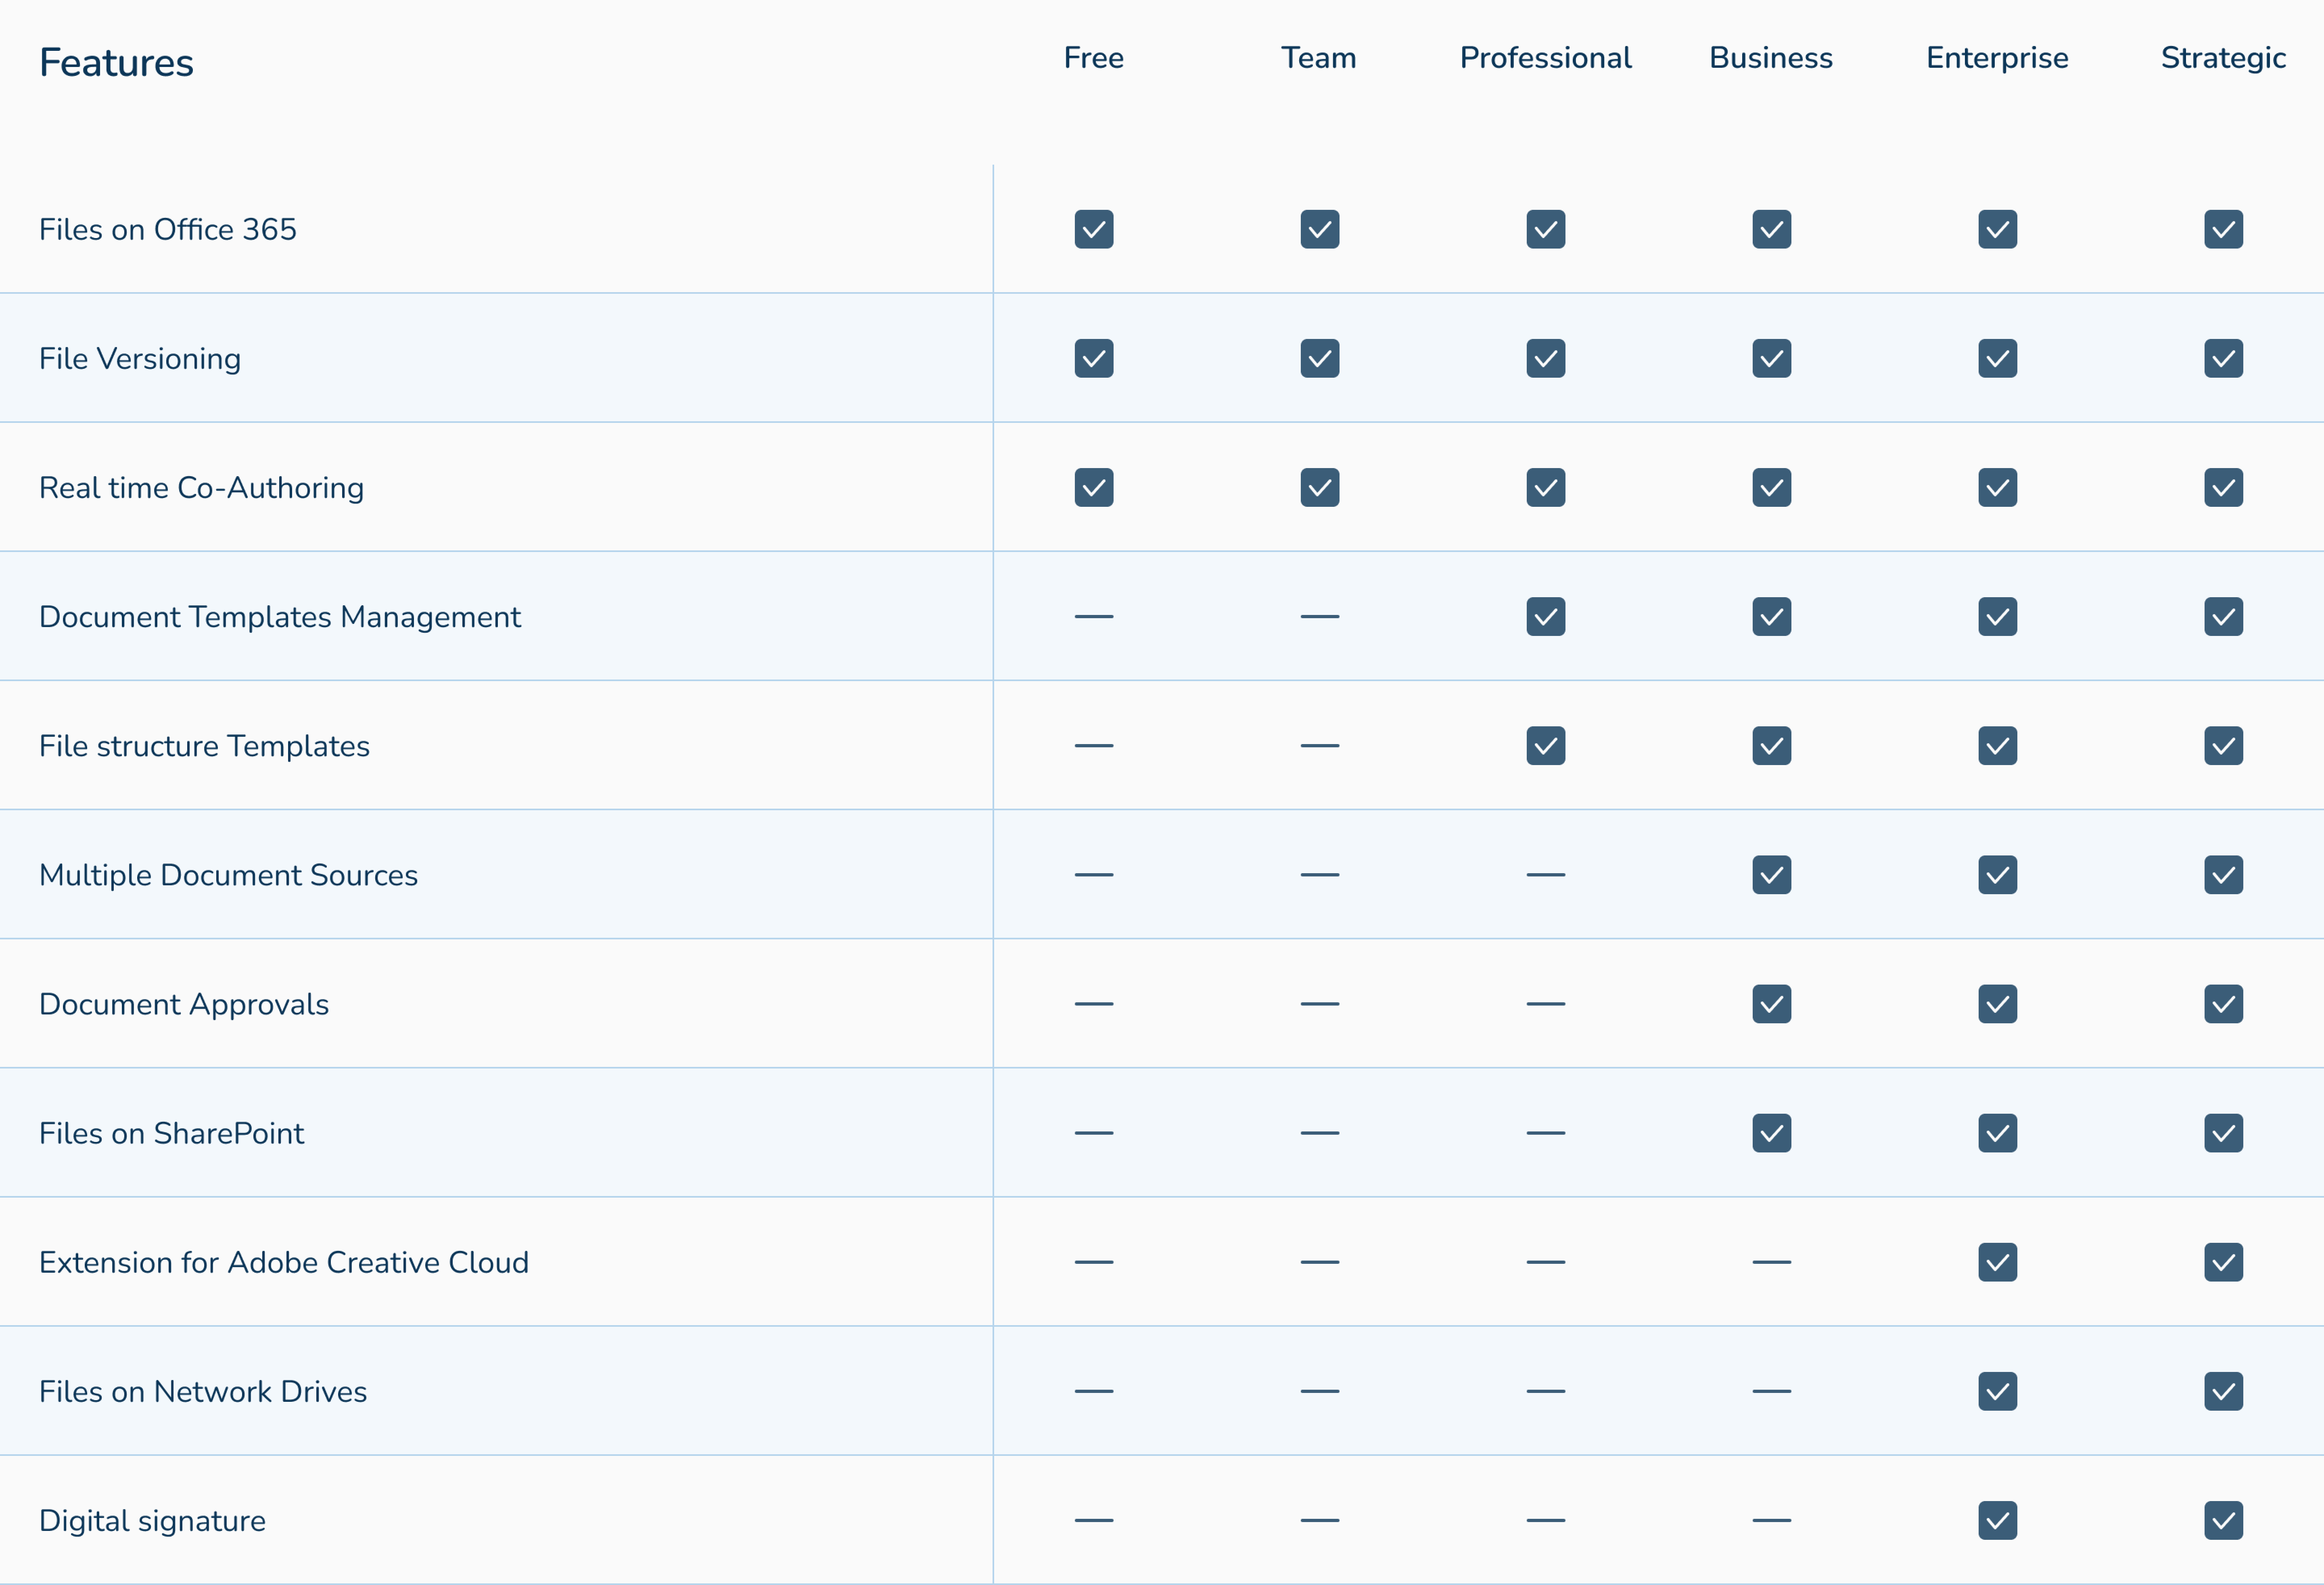This screenshot has height=1585, width=2324.
Task: Click Enterprise checkmark for Files on SharePoint
Action: (1997, 1132)
